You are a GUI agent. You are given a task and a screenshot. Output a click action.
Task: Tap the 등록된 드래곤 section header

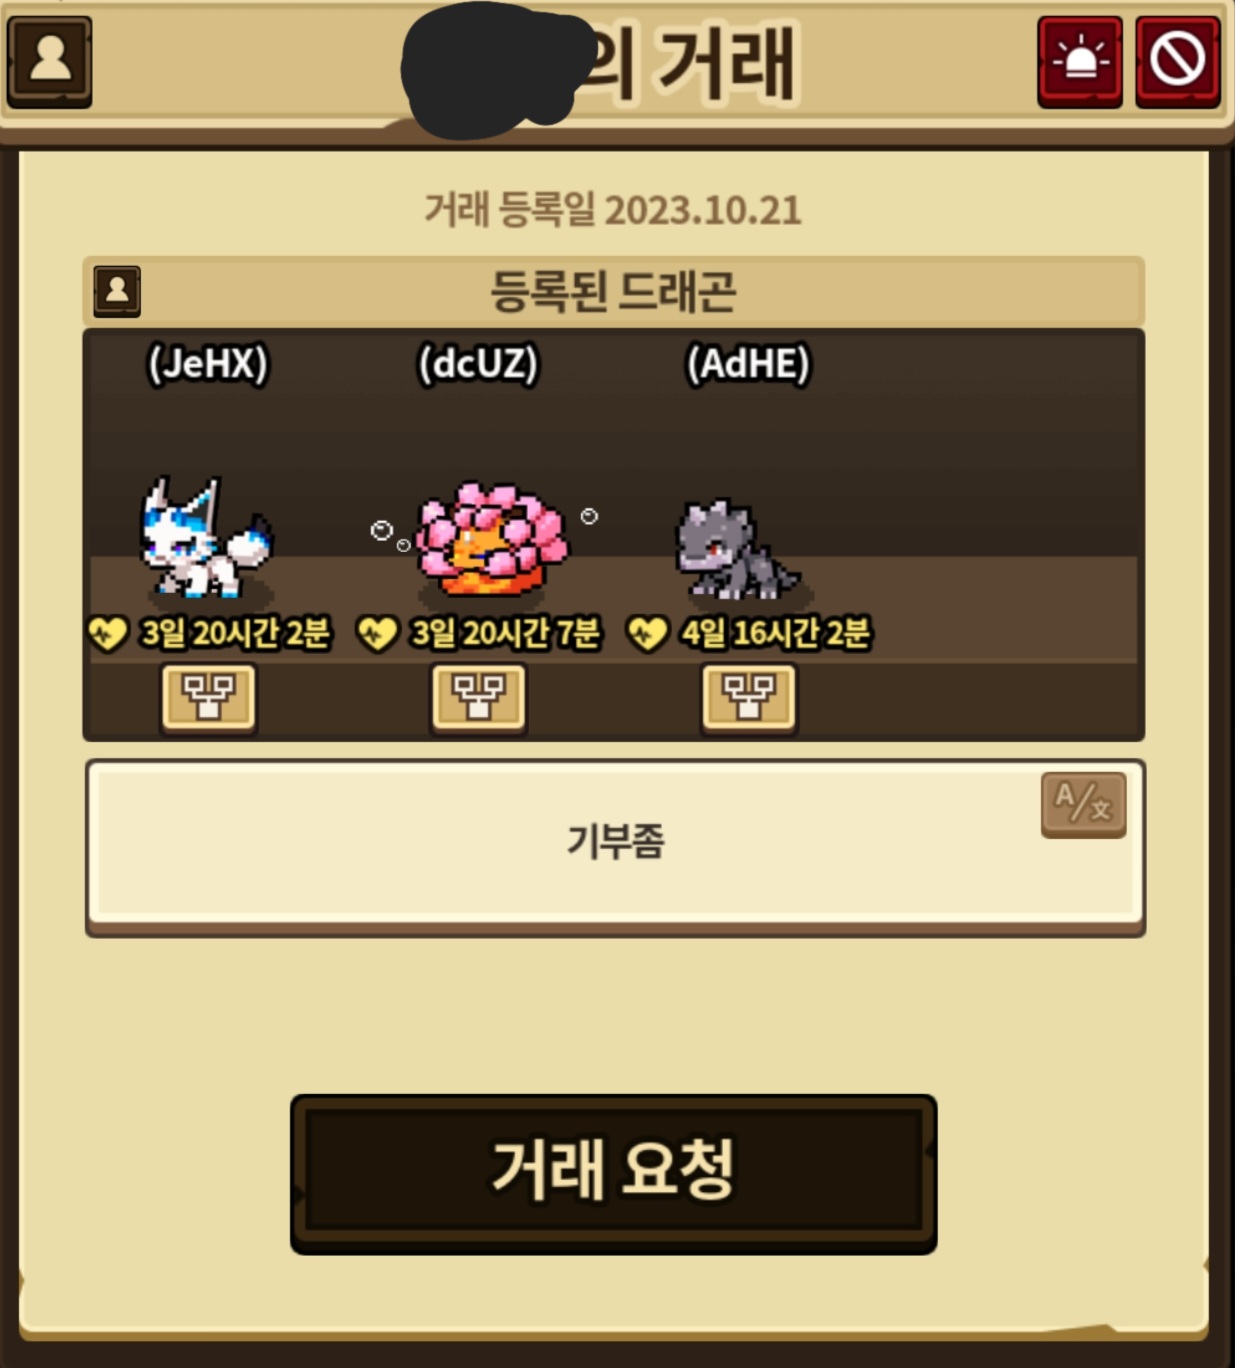coord(613,291)
